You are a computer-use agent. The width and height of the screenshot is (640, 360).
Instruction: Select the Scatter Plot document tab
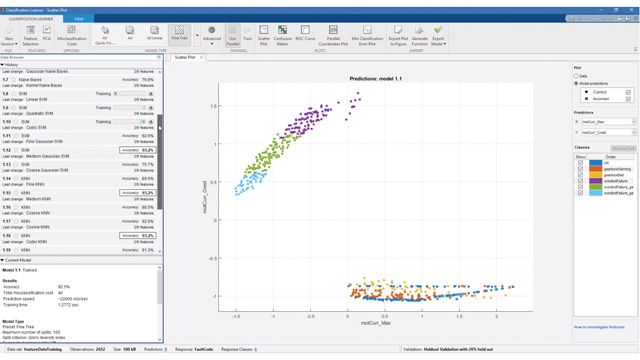[x=185, y=58]
